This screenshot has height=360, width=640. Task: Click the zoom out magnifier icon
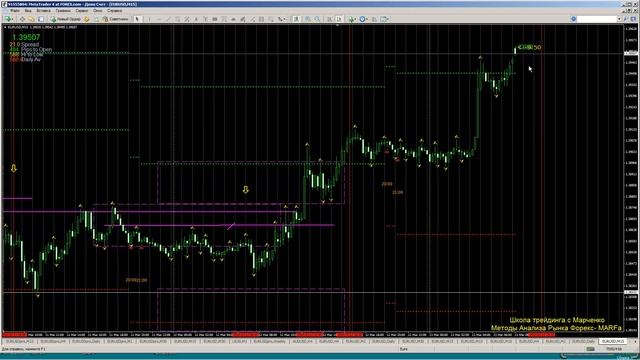click(x=317, y=19)
